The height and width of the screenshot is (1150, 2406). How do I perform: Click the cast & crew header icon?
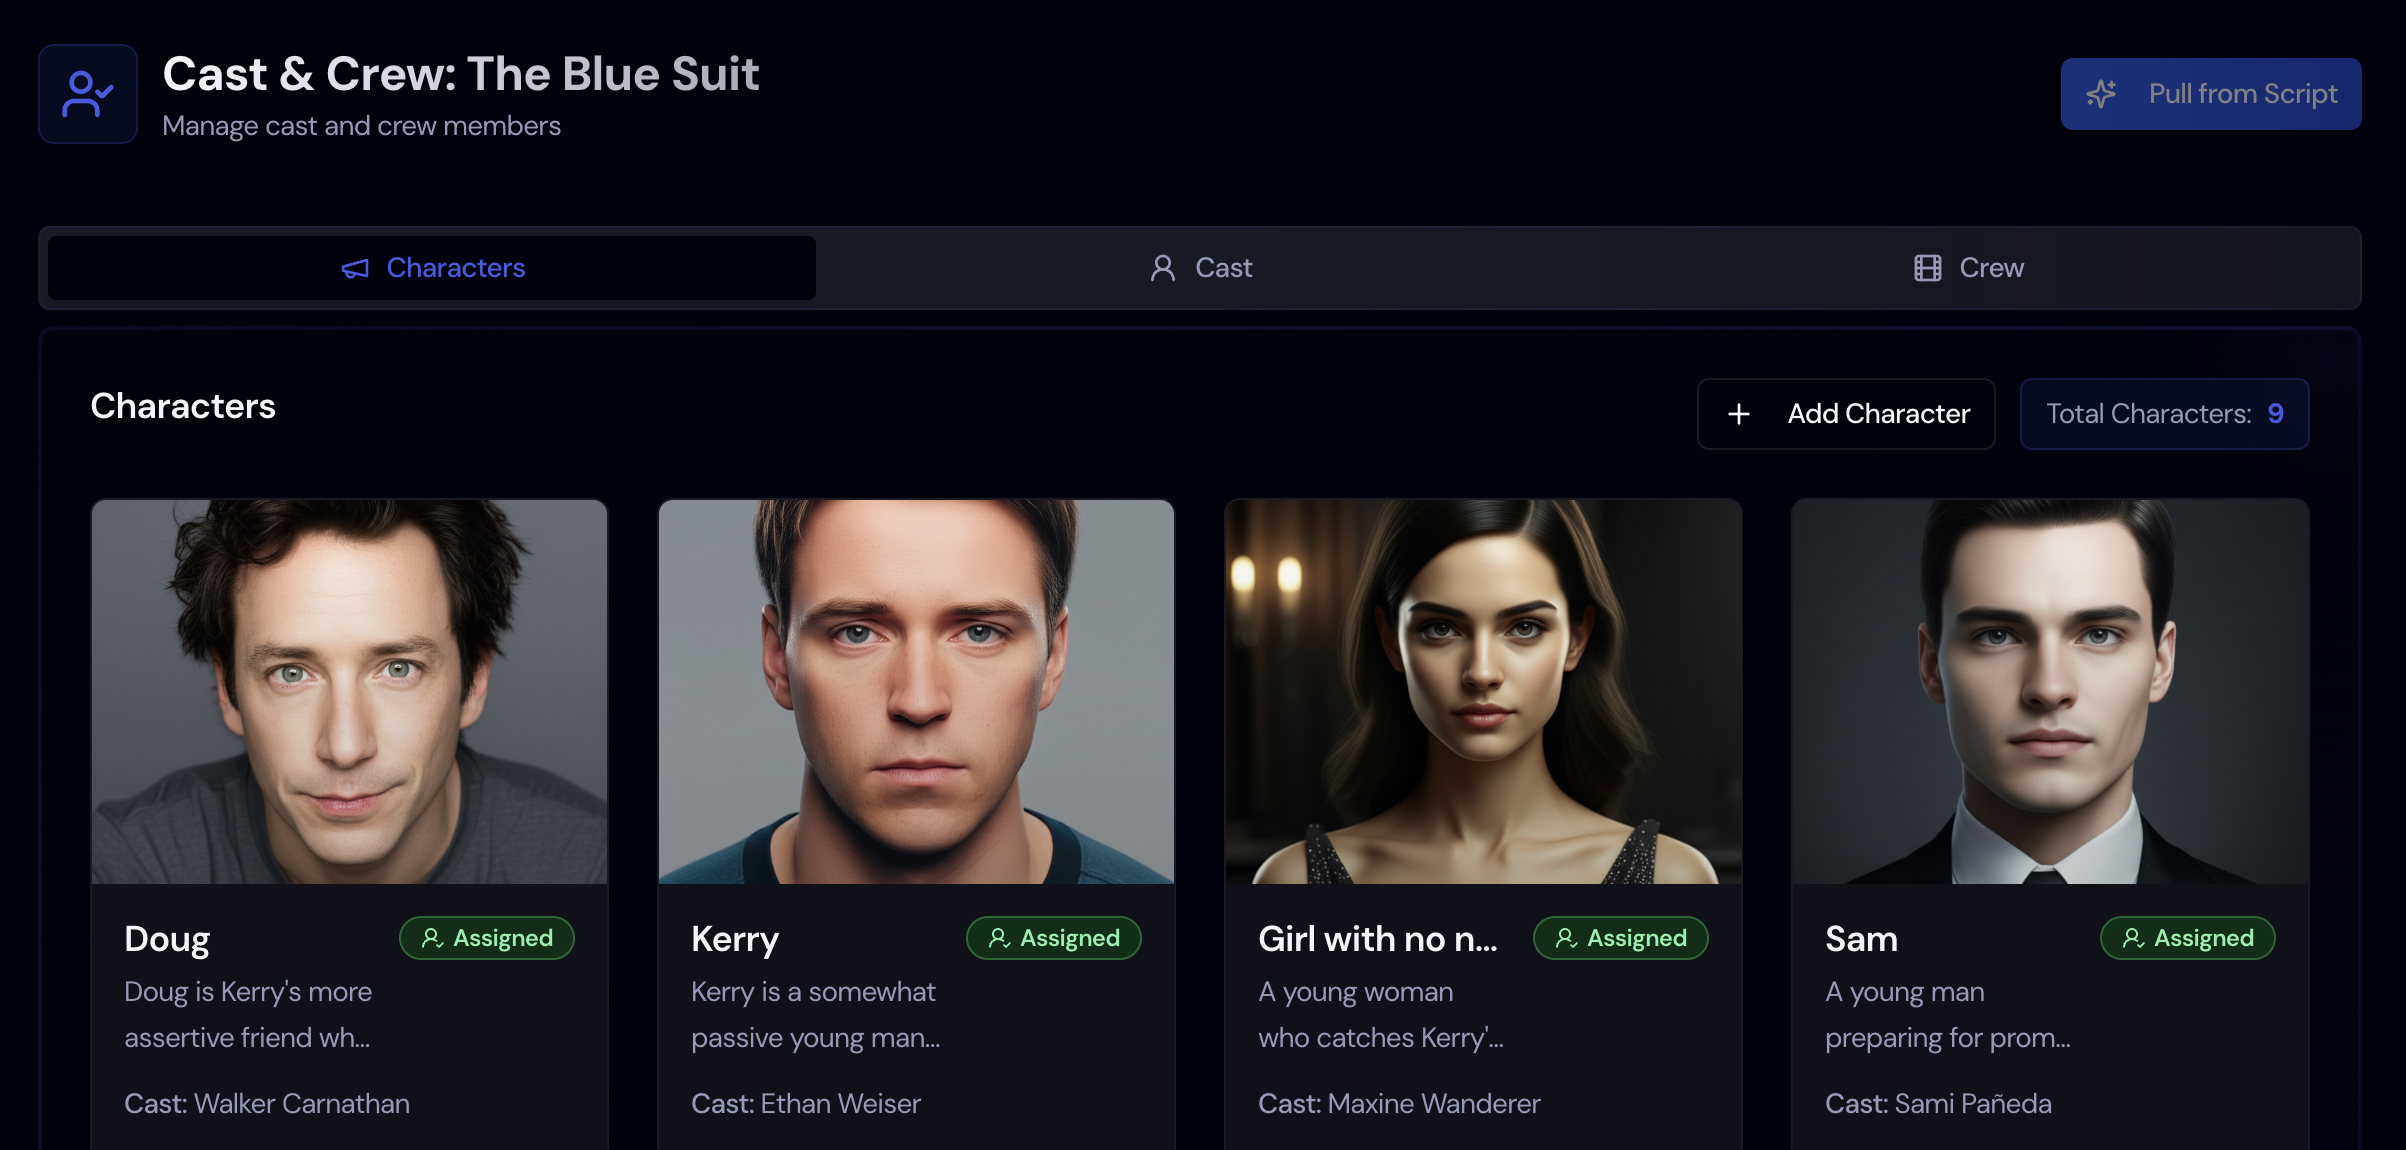coord(87,93)
